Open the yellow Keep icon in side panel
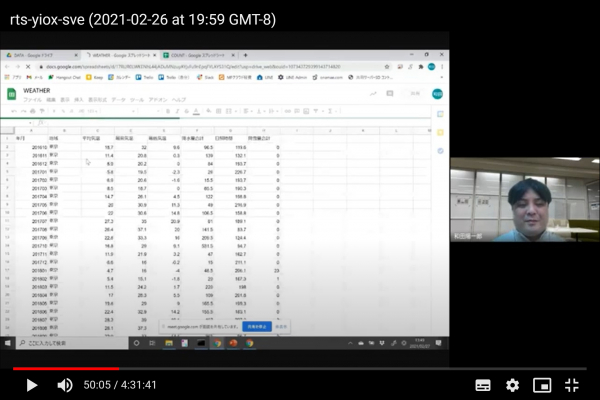Viewport: 600px width, 400px height. (x=439, y=131)
